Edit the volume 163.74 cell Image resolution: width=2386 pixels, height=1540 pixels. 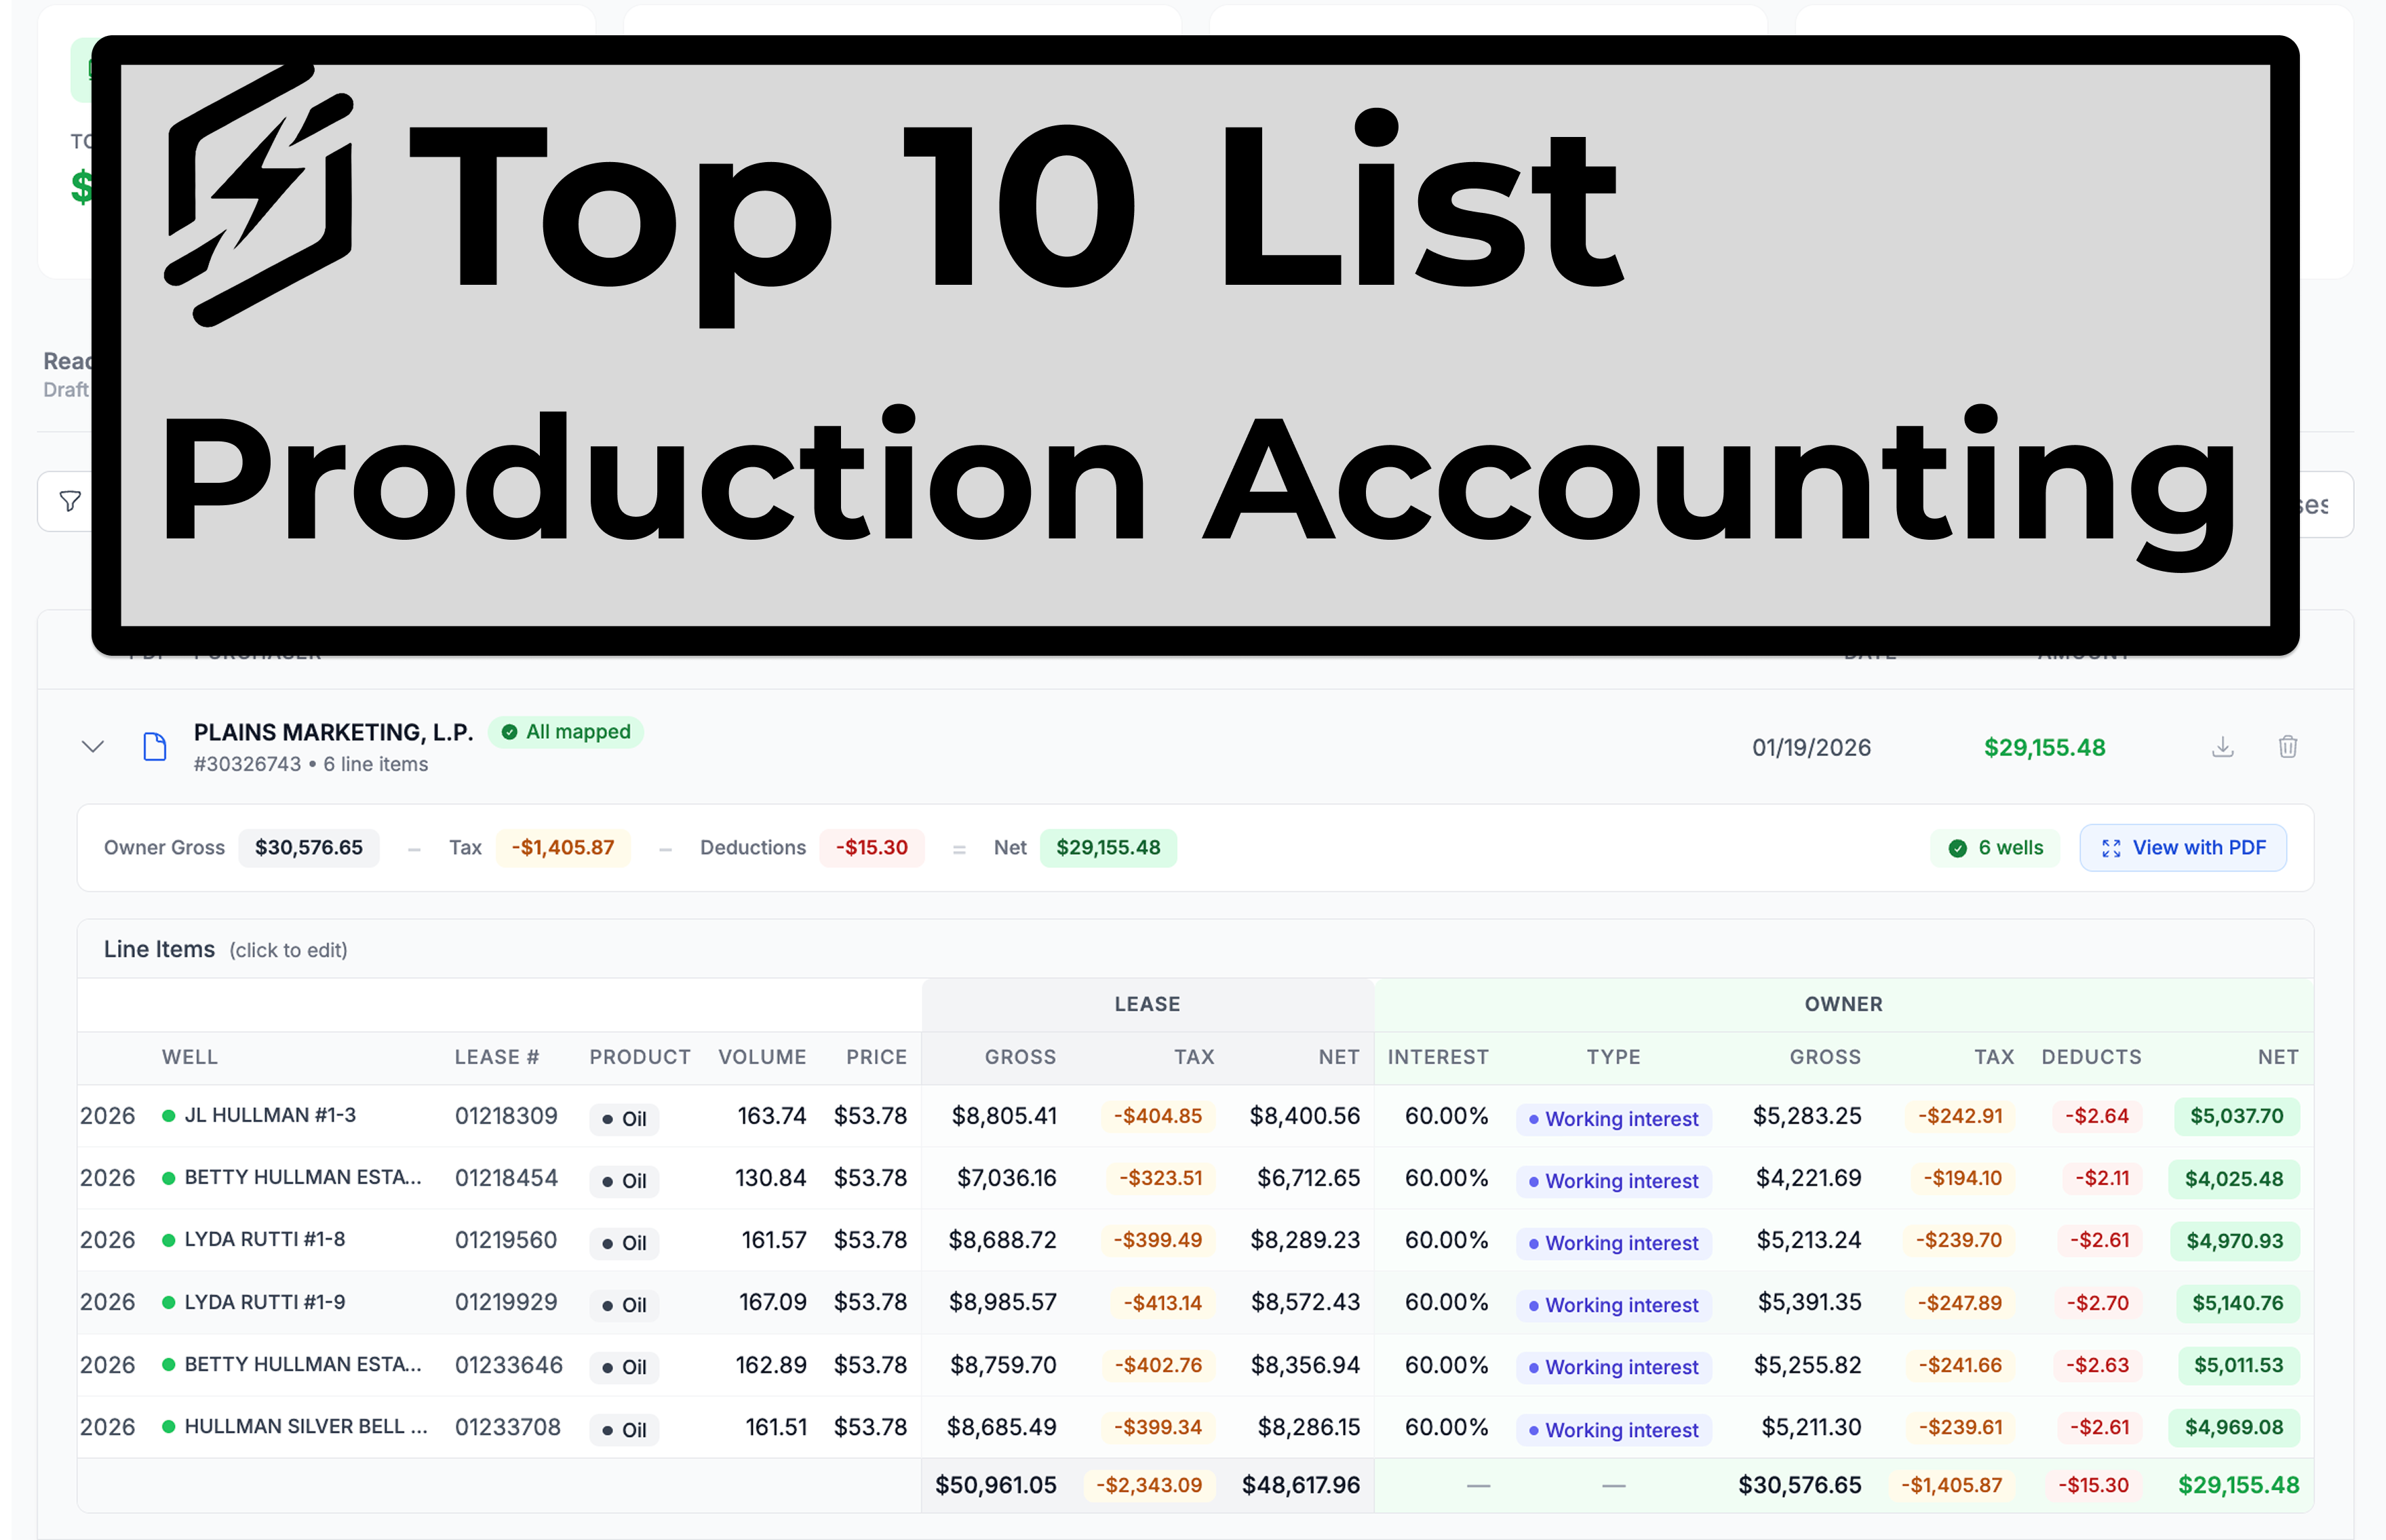coord(771,1116)
